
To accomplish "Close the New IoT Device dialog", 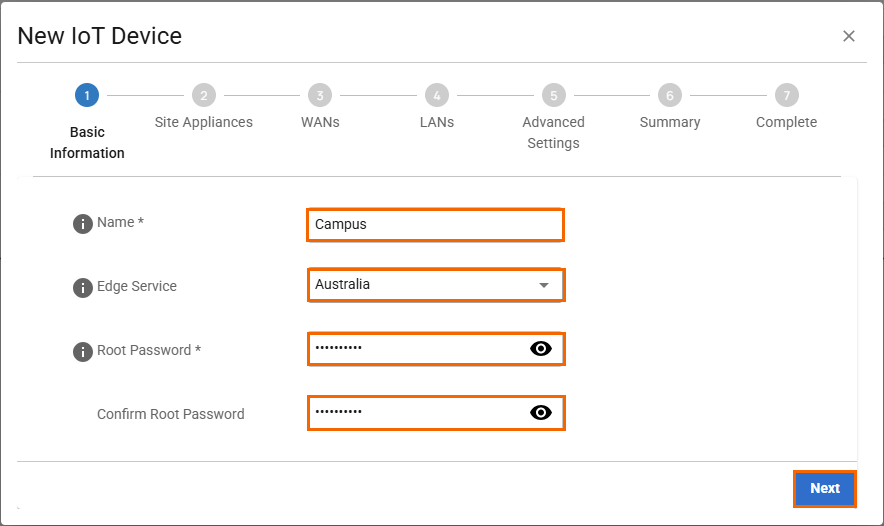I will pos(849,36).
